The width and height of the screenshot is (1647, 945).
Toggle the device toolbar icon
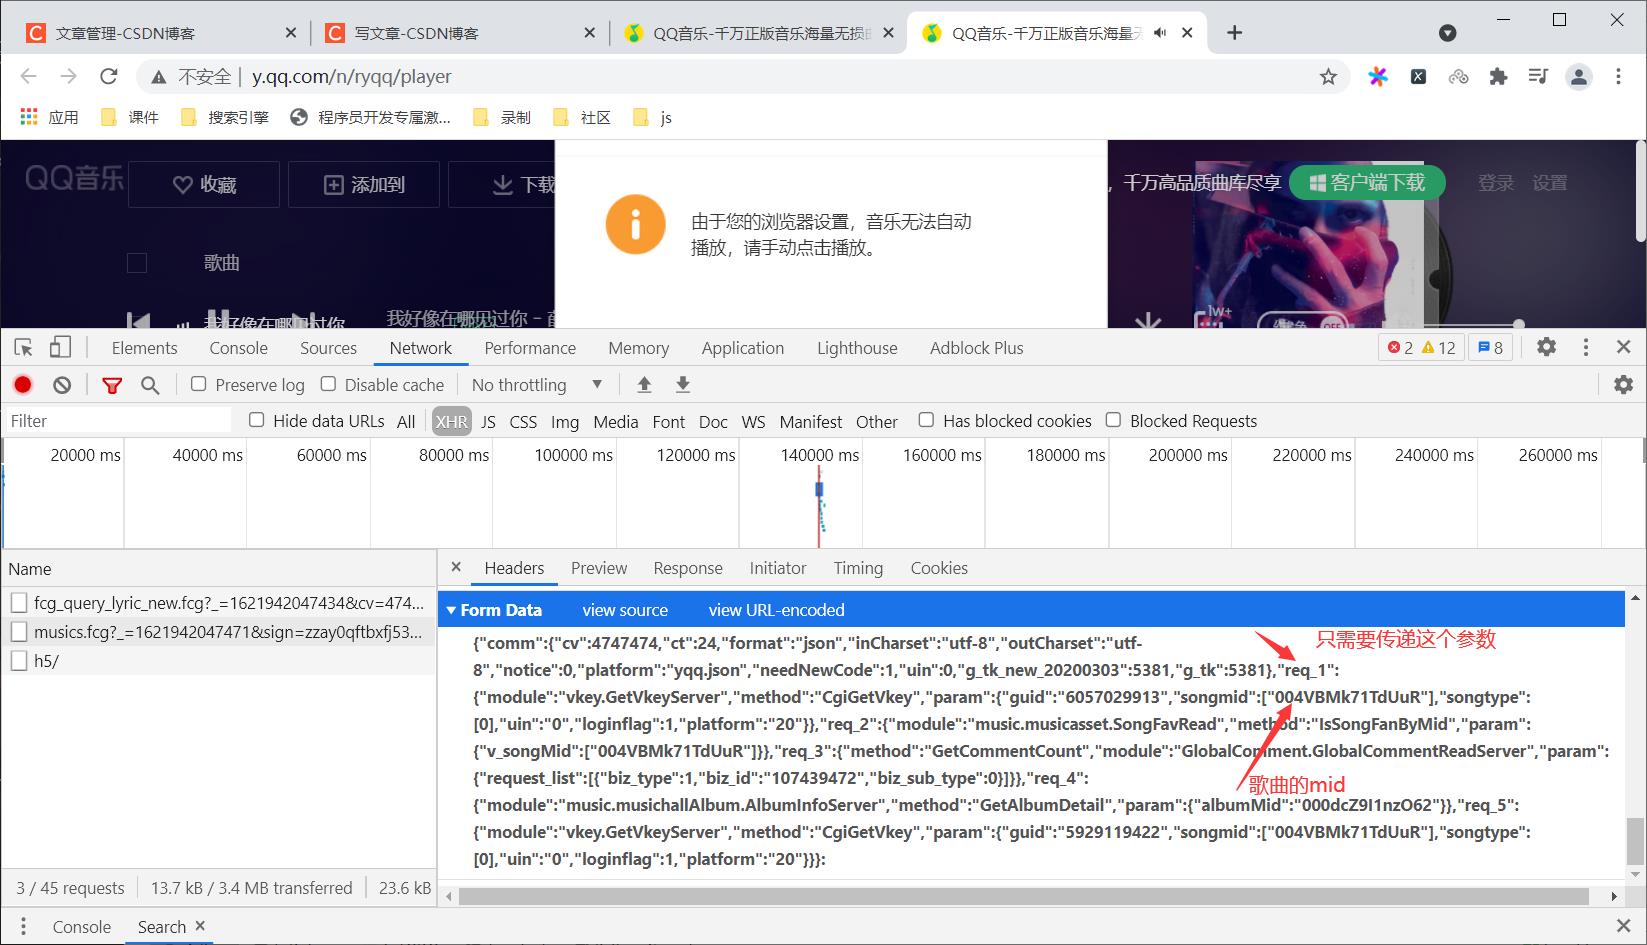click(60, 347)
